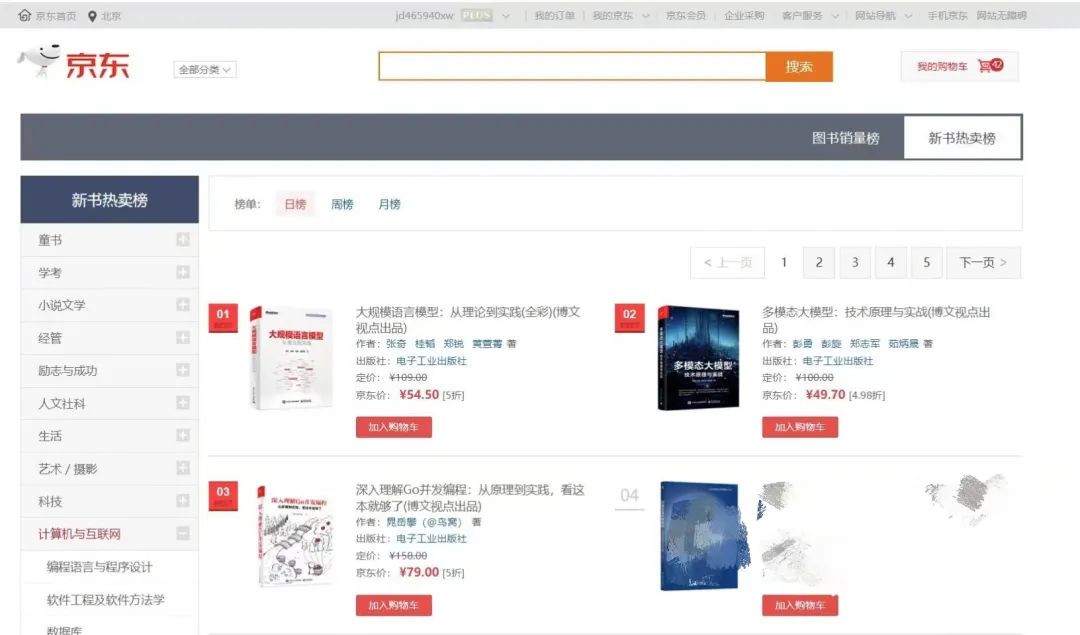Open the 网站导航 dropdown
1080x635 pixels.
883,16
